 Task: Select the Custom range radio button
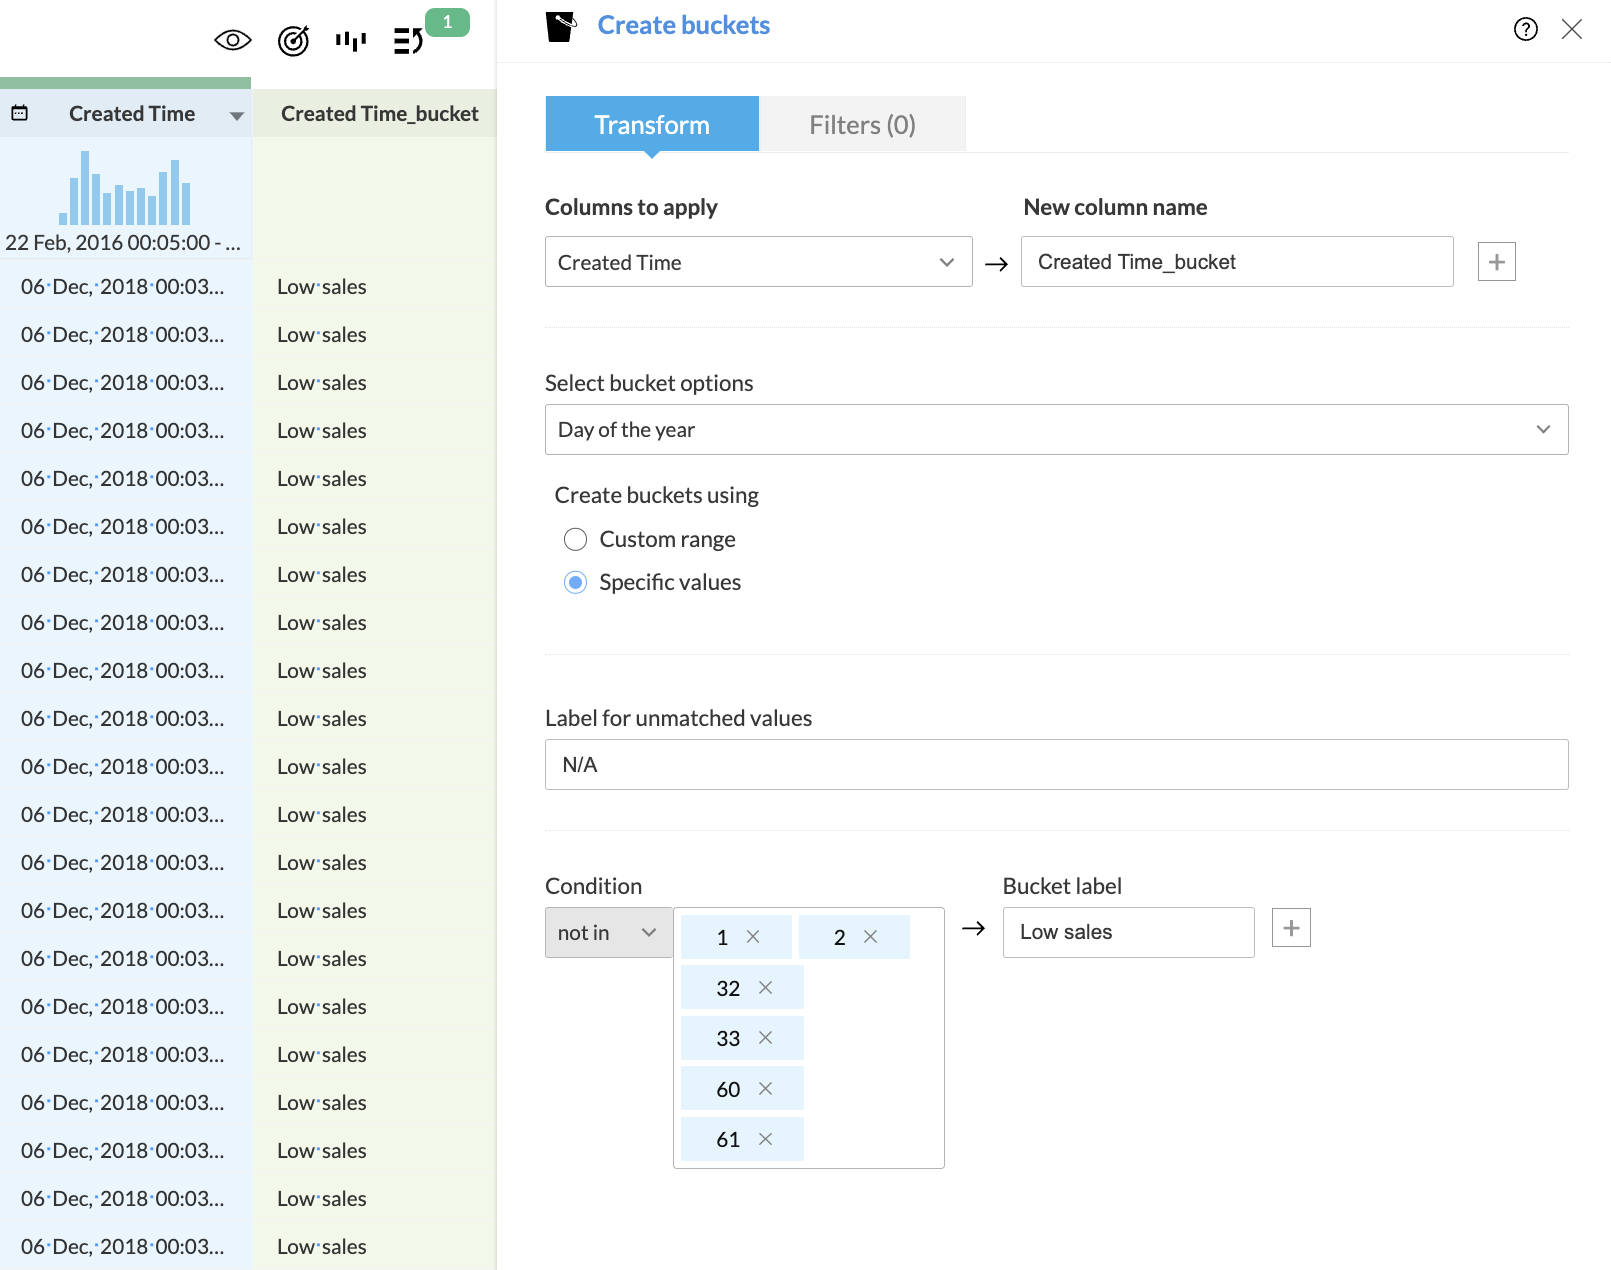576,540
